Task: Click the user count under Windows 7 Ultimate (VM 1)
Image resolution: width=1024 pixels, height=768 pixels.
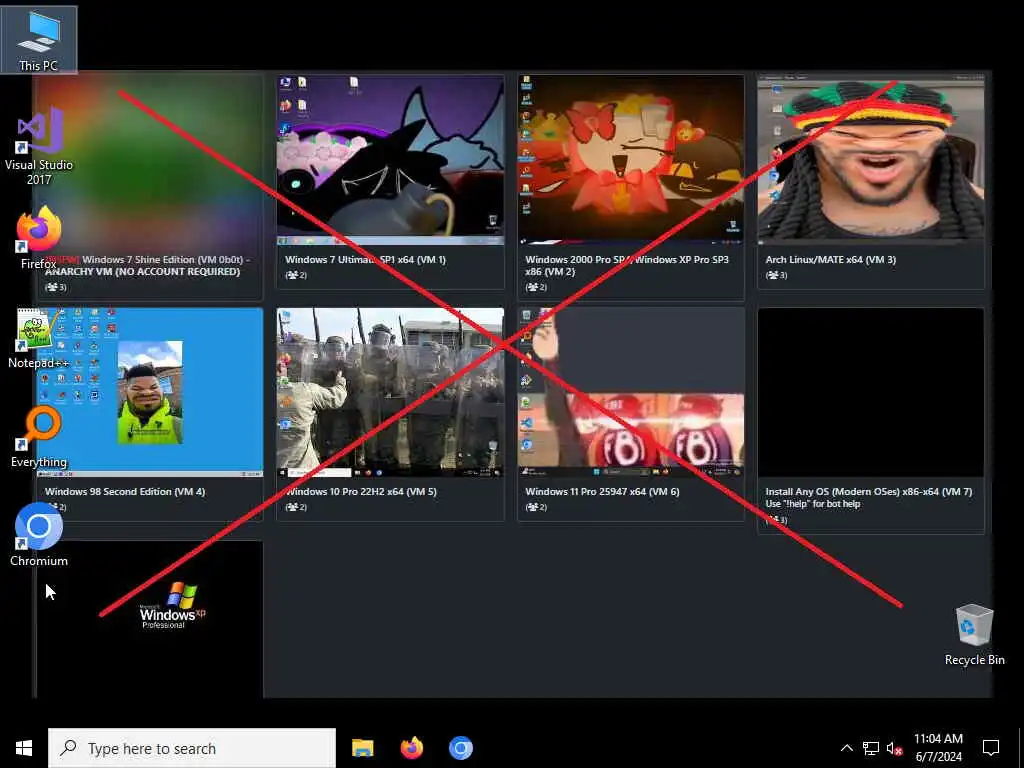Action: pyautogui.click(x=296, y=276)
